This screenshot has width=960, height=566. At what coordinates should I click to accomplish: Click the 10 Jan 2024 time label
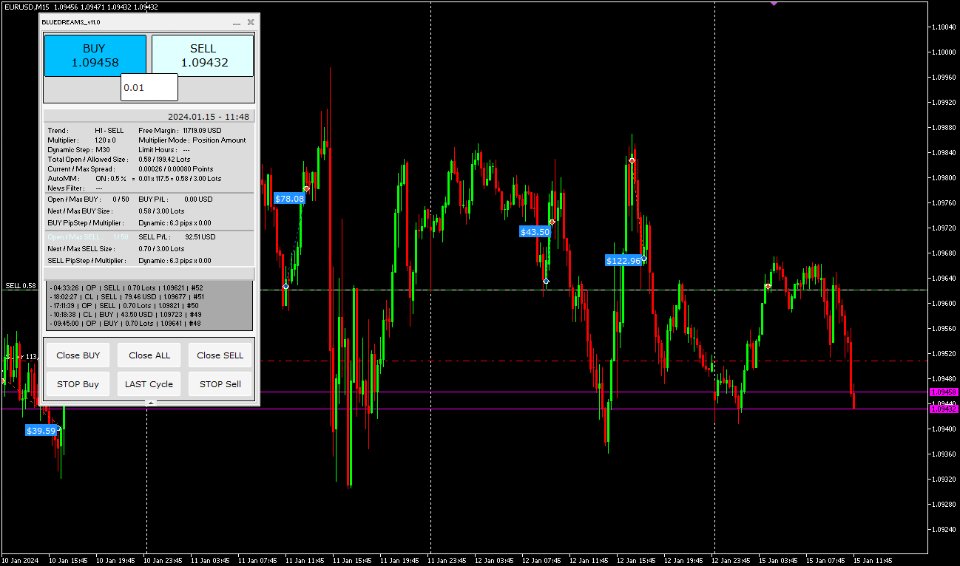pyautogui.click(x=21, y=560)
